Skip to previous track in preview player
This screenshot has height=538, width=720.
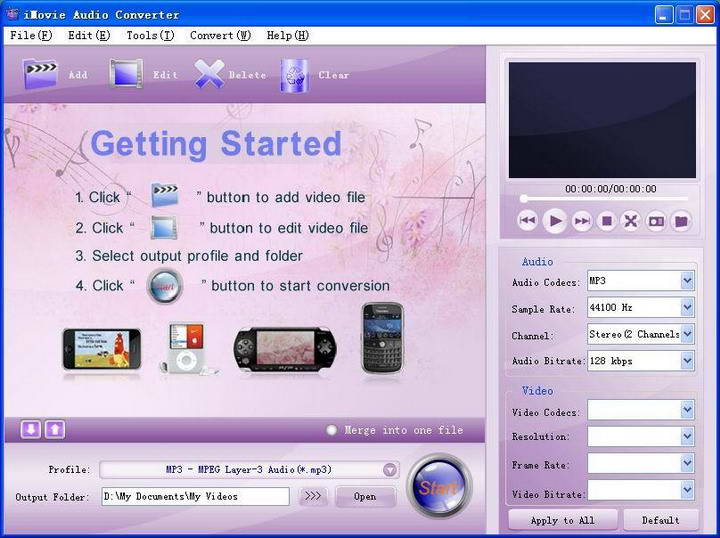coord(528,221)
